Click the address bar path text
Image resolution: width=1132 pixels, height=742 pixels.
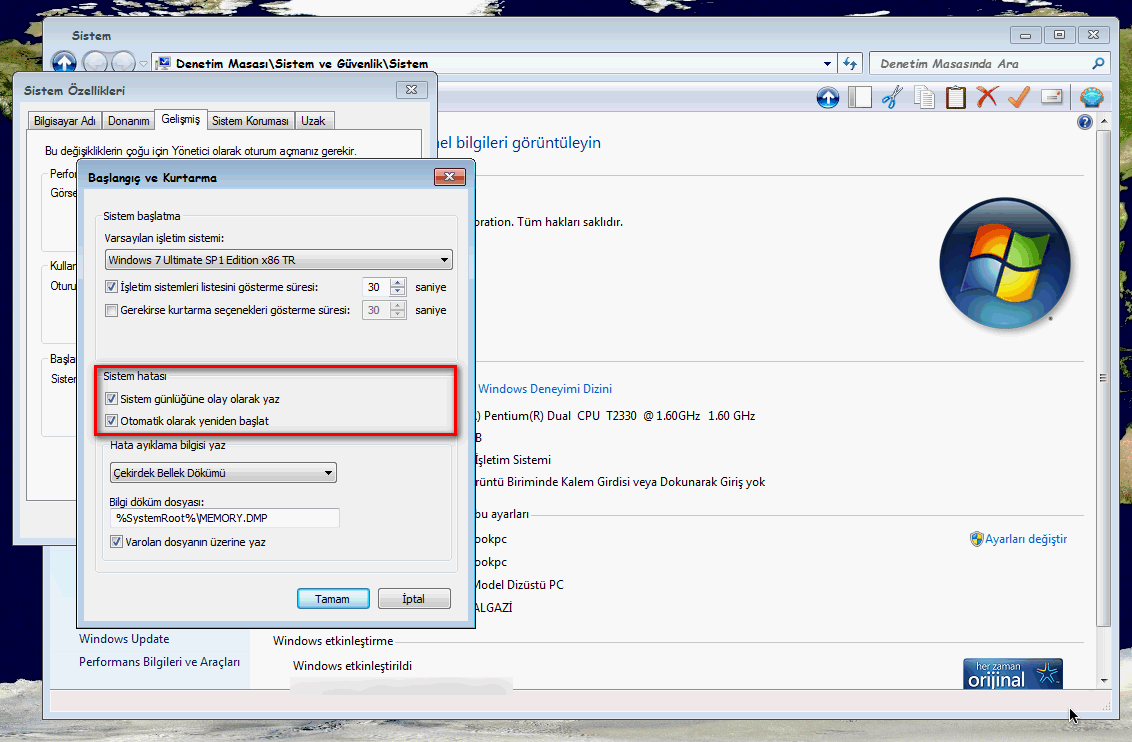pyautogui.click(x=302, y=64)
